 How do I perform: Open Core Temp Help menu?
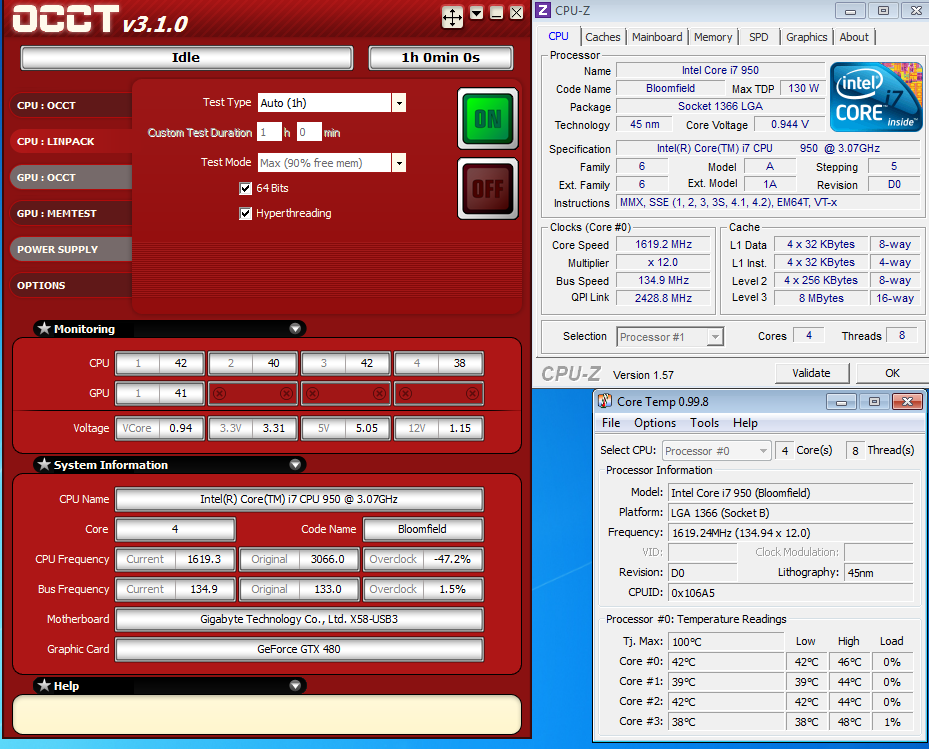pos(745,422)
